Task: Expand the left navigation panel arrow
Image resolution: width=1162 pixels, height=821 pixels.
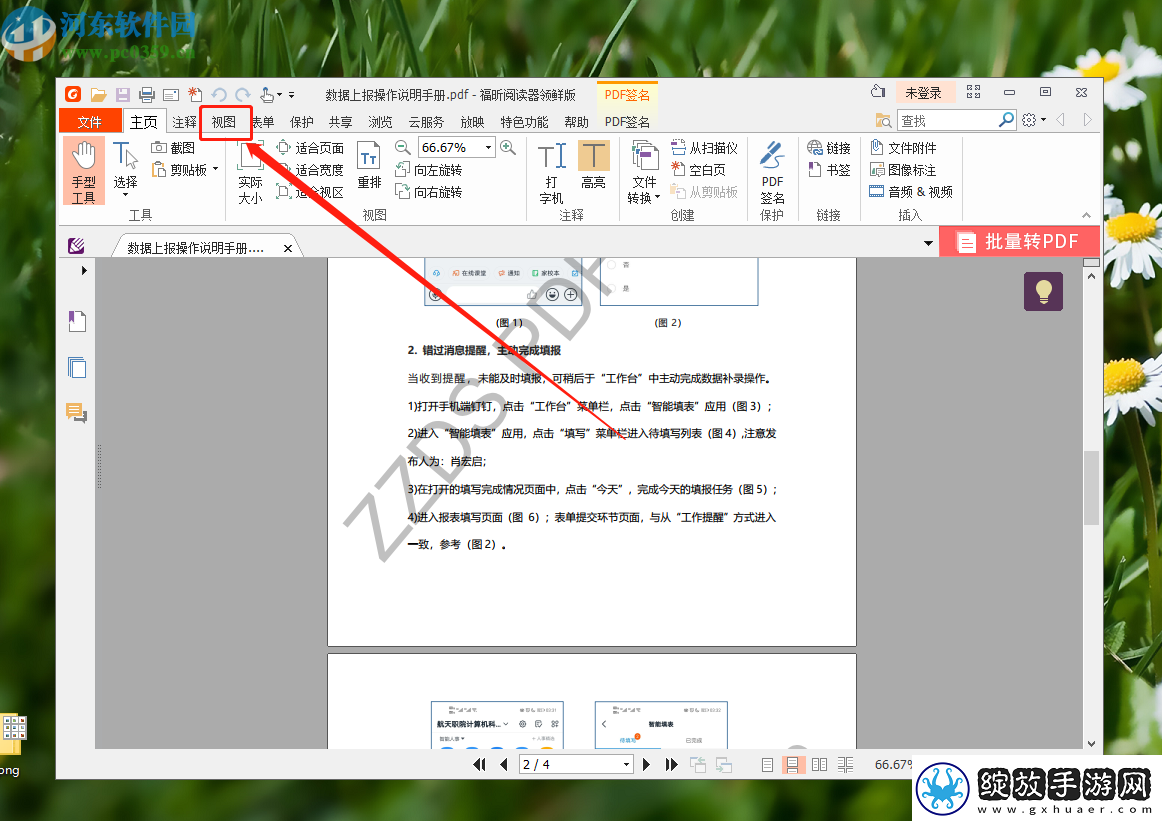Action: point(84,270)
